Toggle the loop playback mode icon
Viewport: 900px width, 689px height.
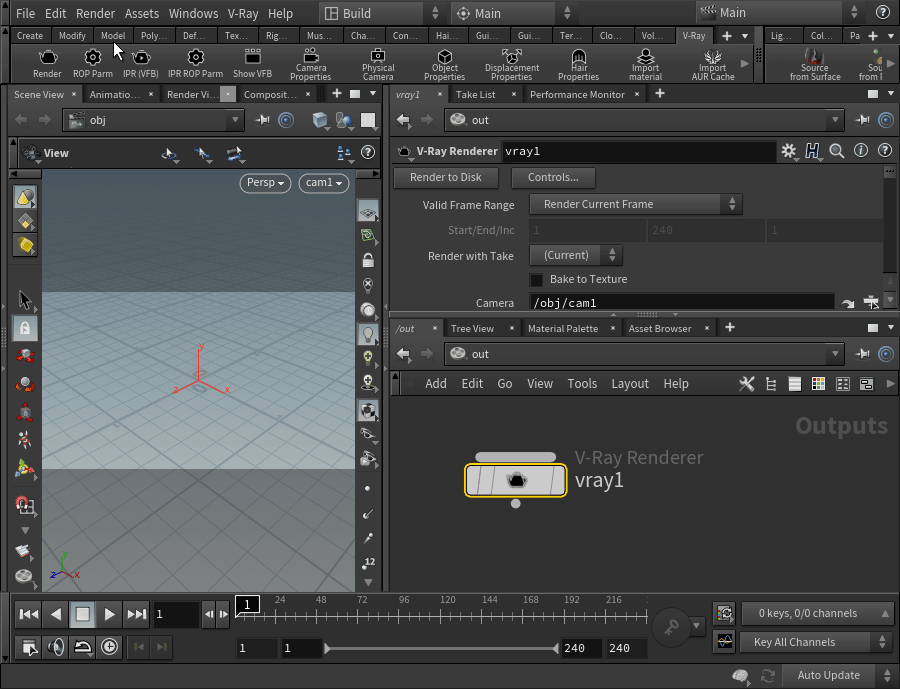83,647
